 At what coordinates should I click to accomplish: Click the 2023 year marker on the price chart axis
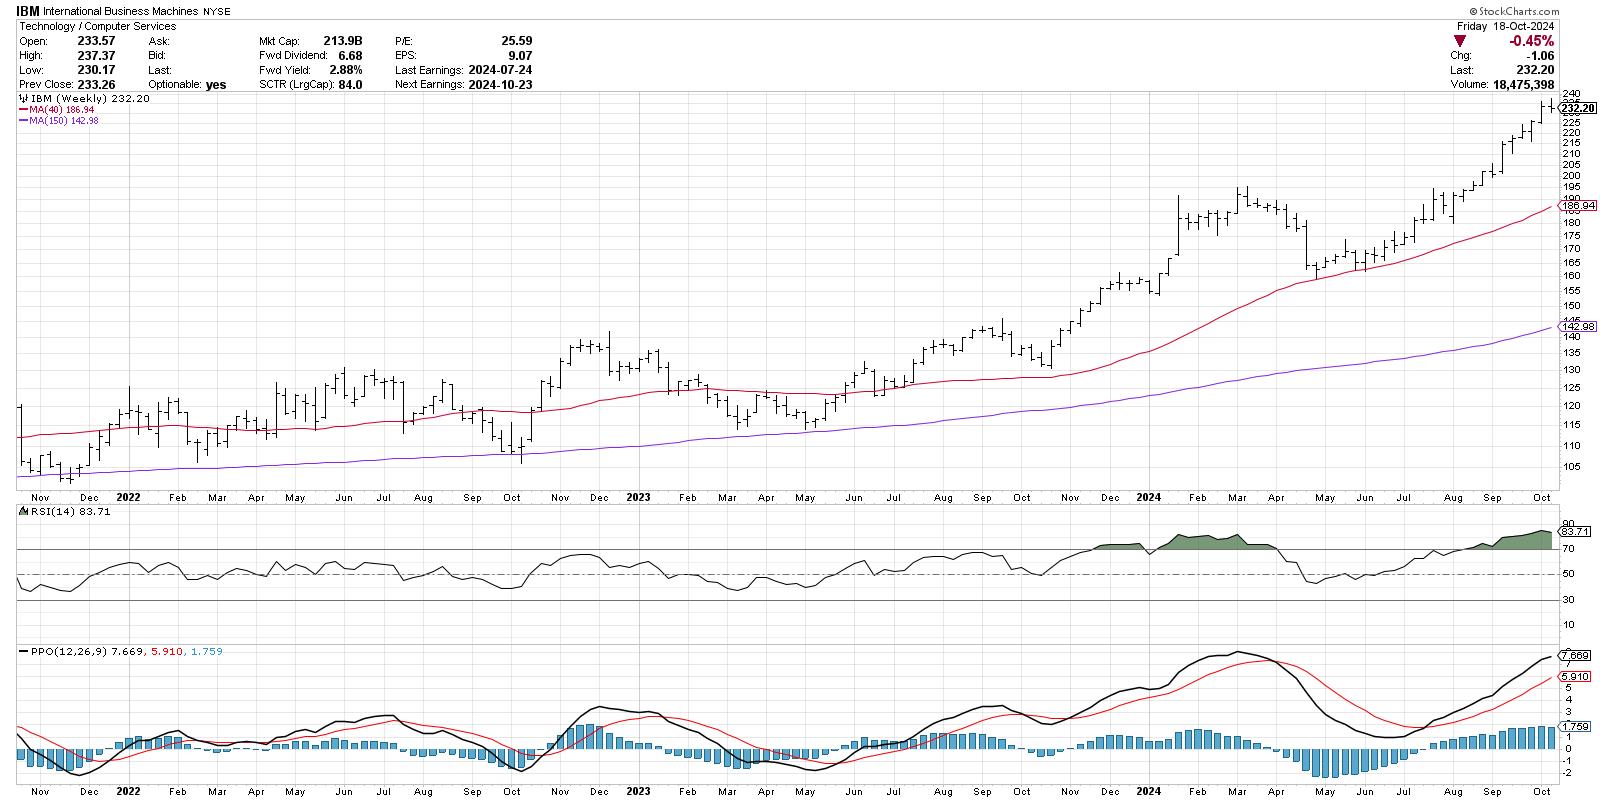638,496
